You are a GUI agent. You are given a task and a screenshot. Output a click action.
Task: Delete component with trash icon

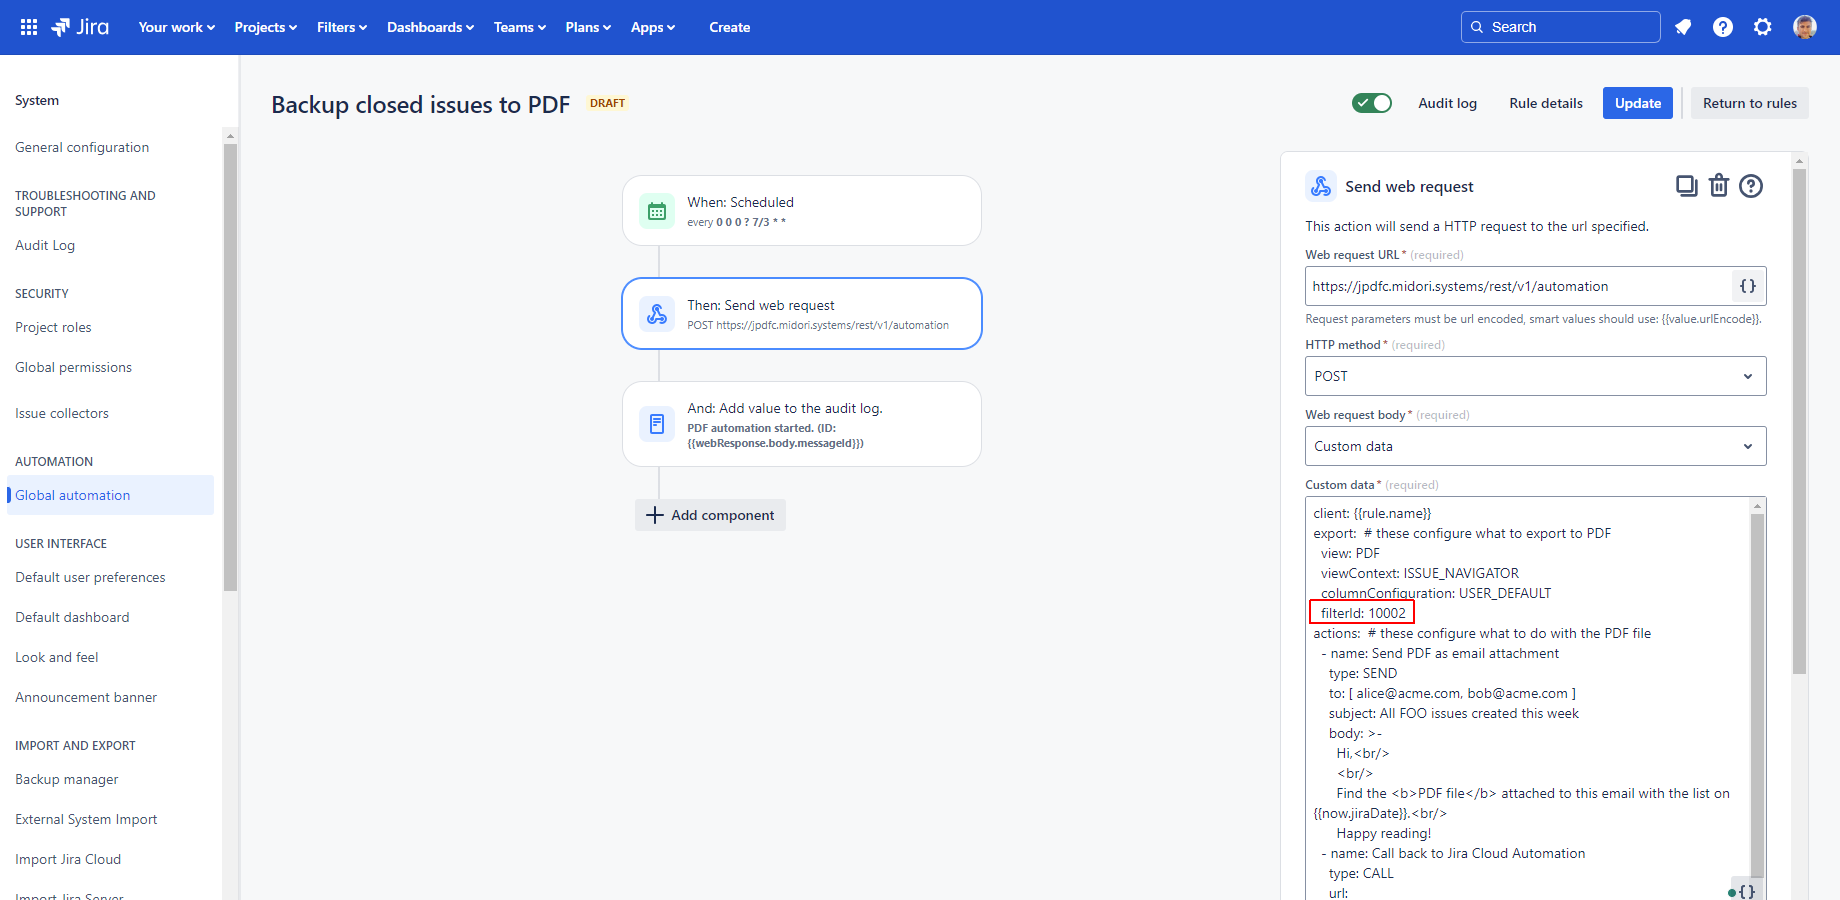click(x=1719, y=186)
